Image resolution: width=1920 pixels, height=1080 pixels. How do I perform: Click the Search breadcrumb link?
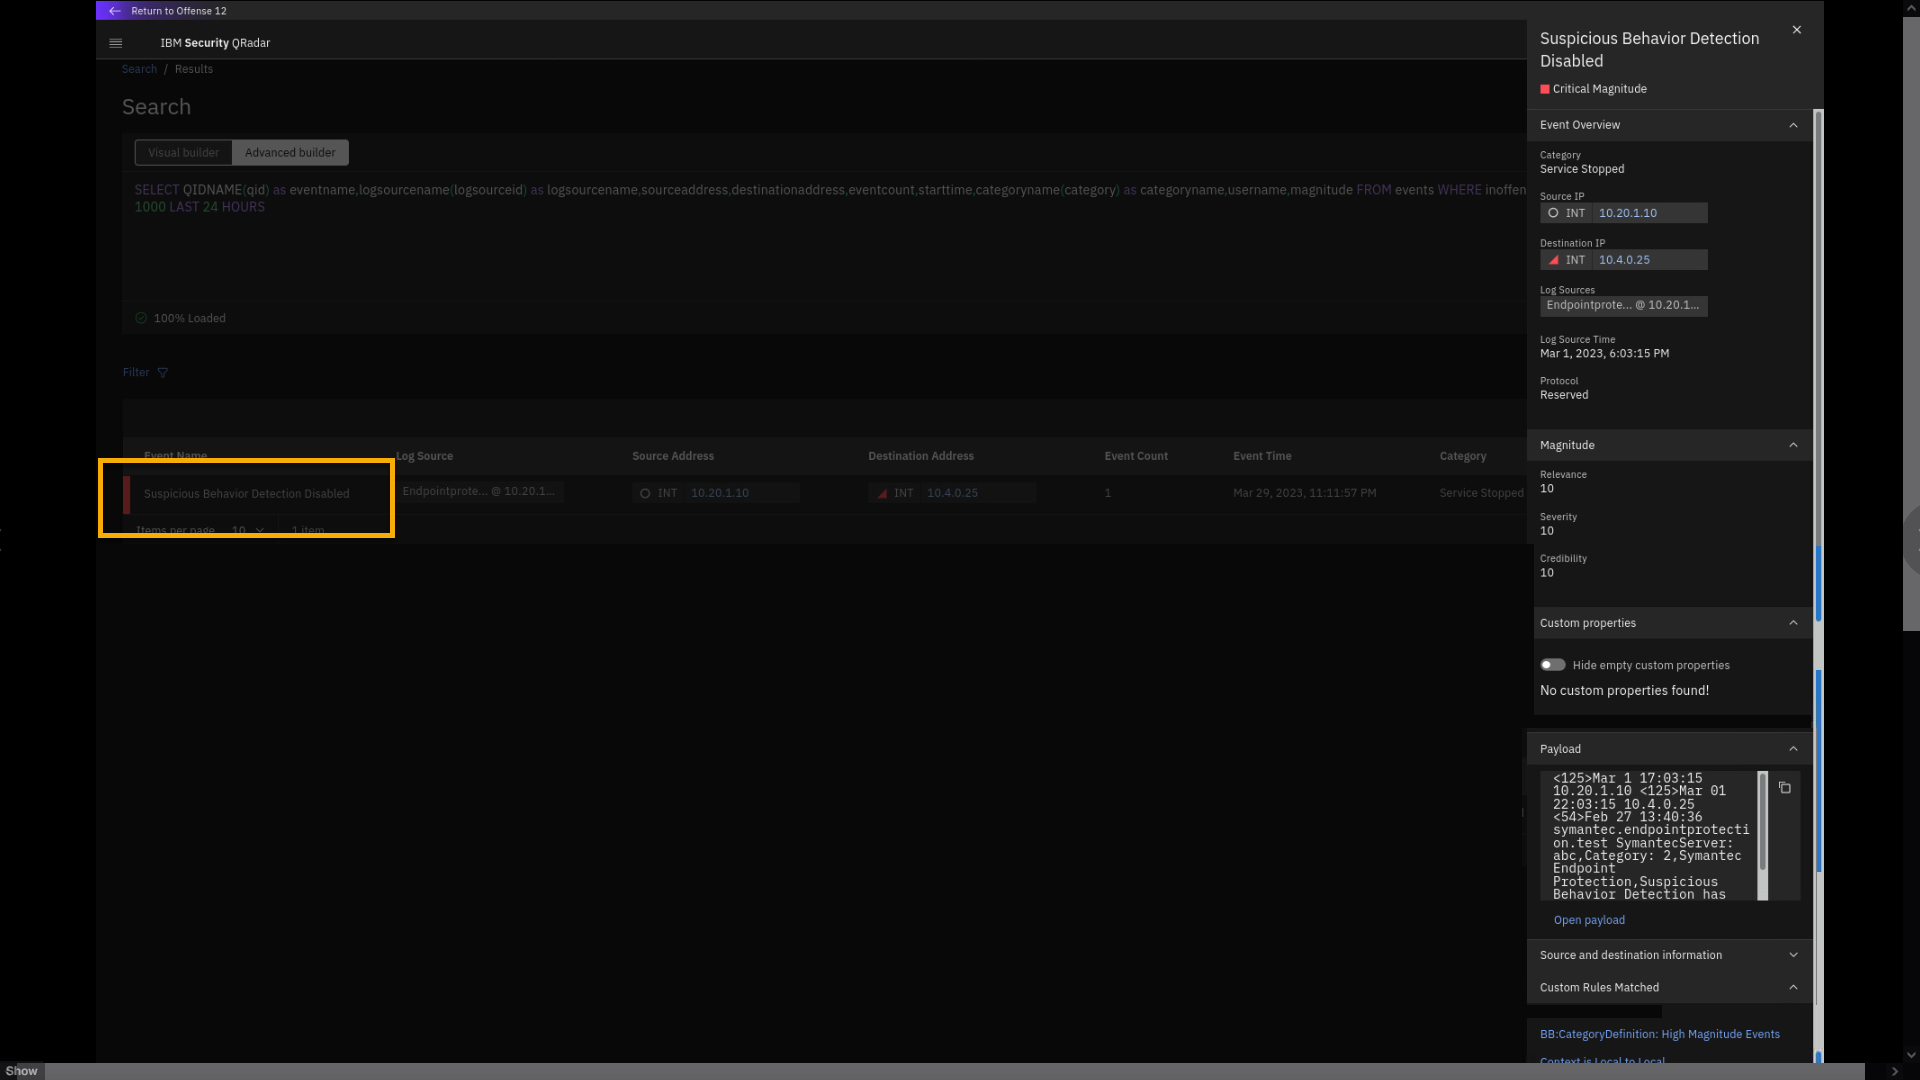(139, 69)
